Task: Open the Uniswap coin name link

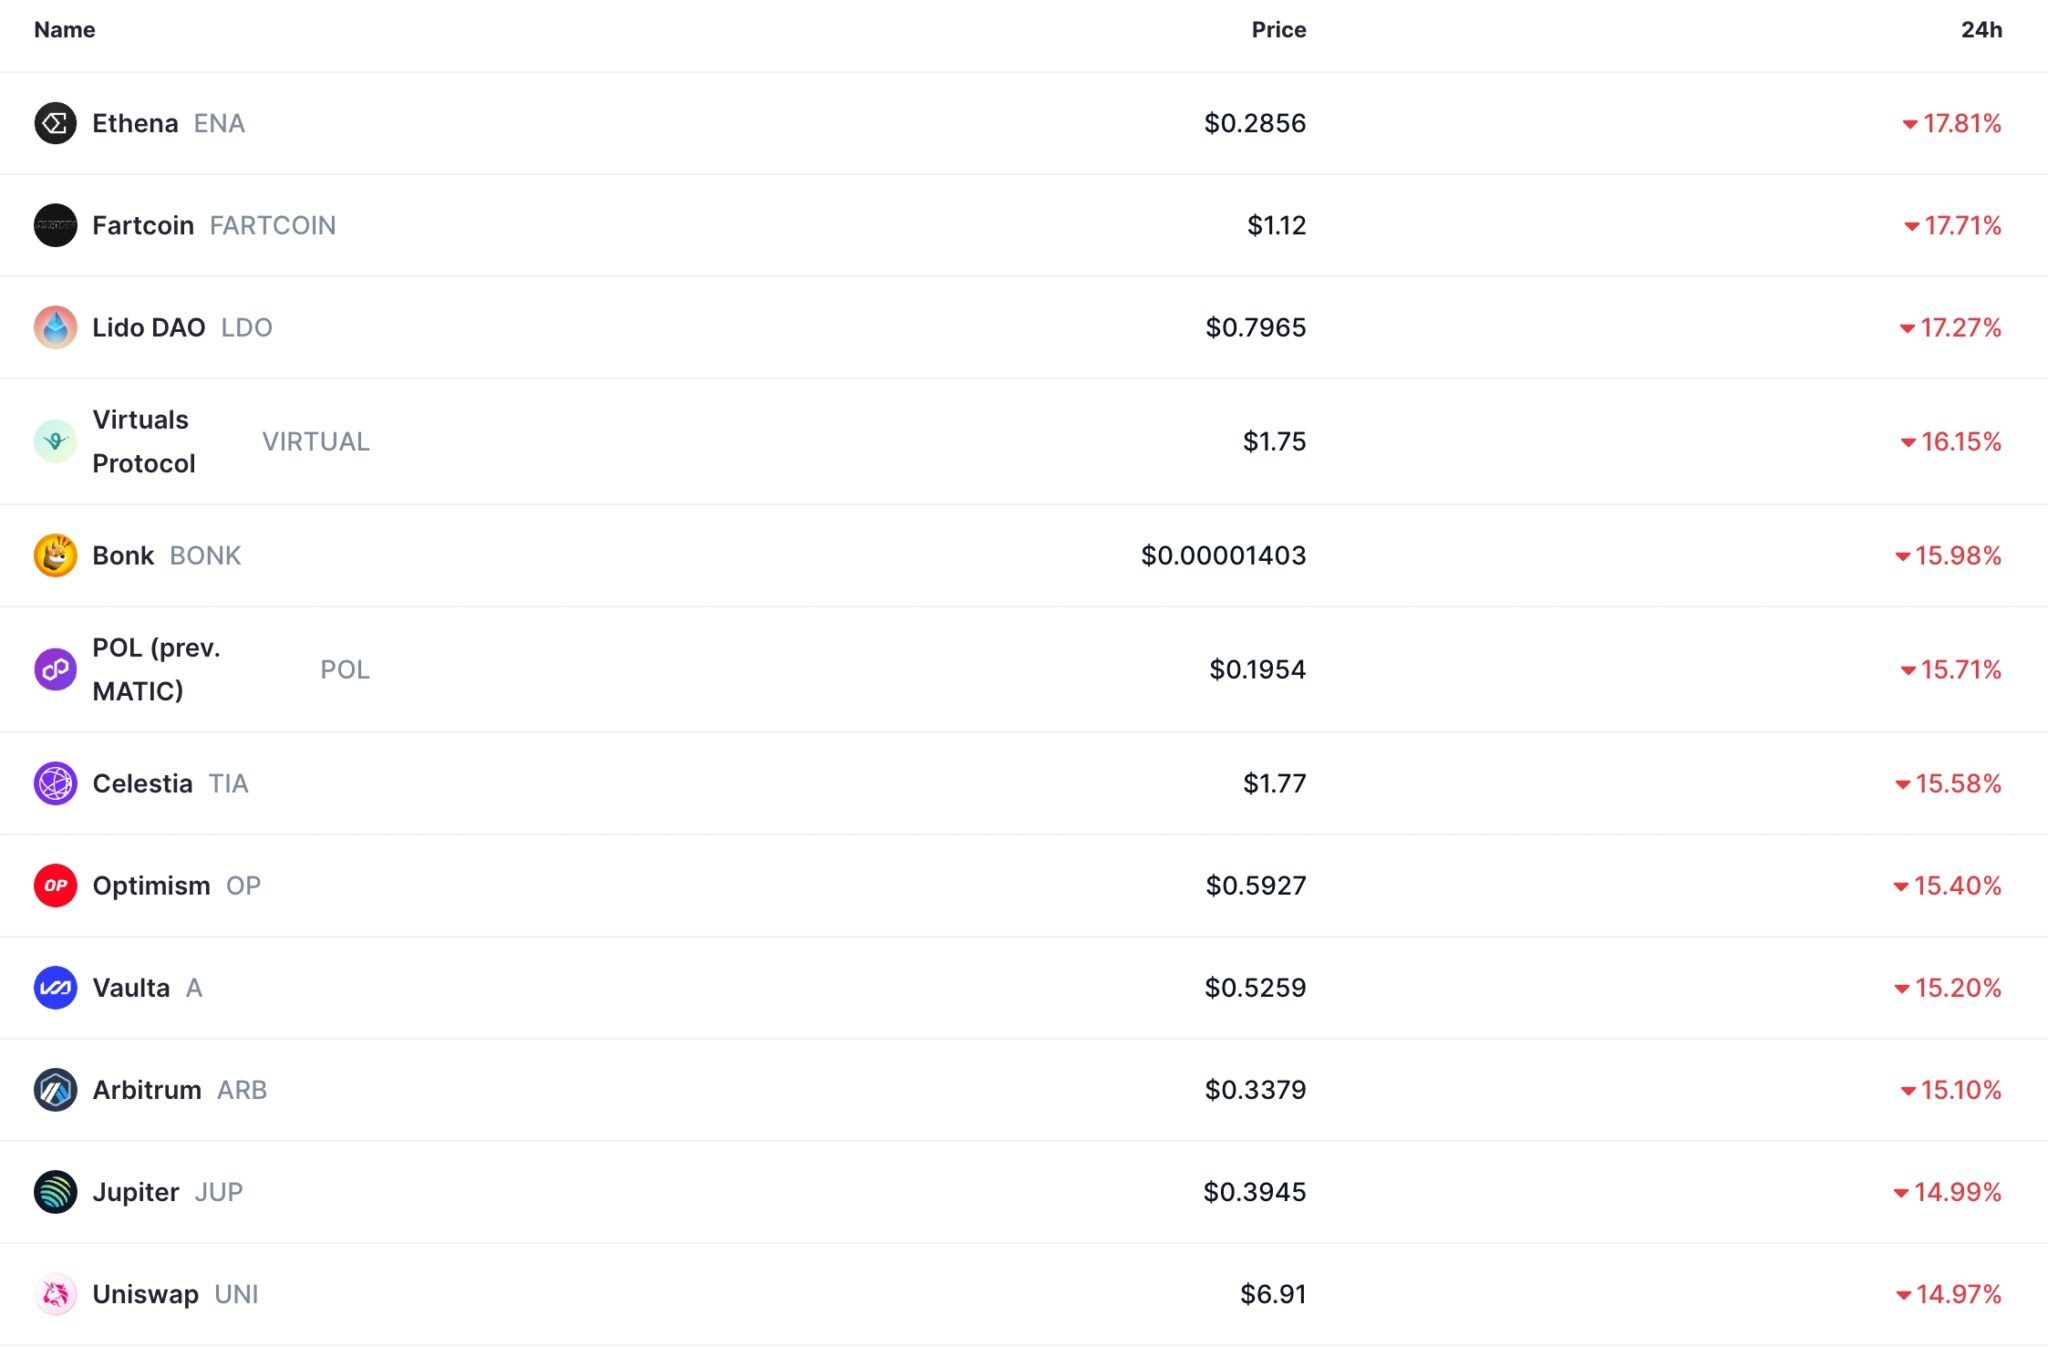Action: pos(145,1294)
